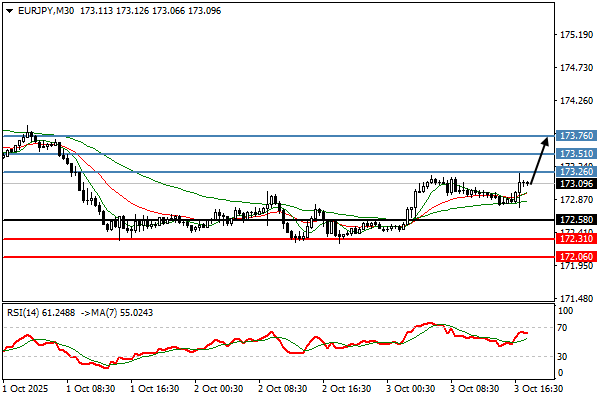Select the 172.580 black pivot label

click(x=575, y=219)
